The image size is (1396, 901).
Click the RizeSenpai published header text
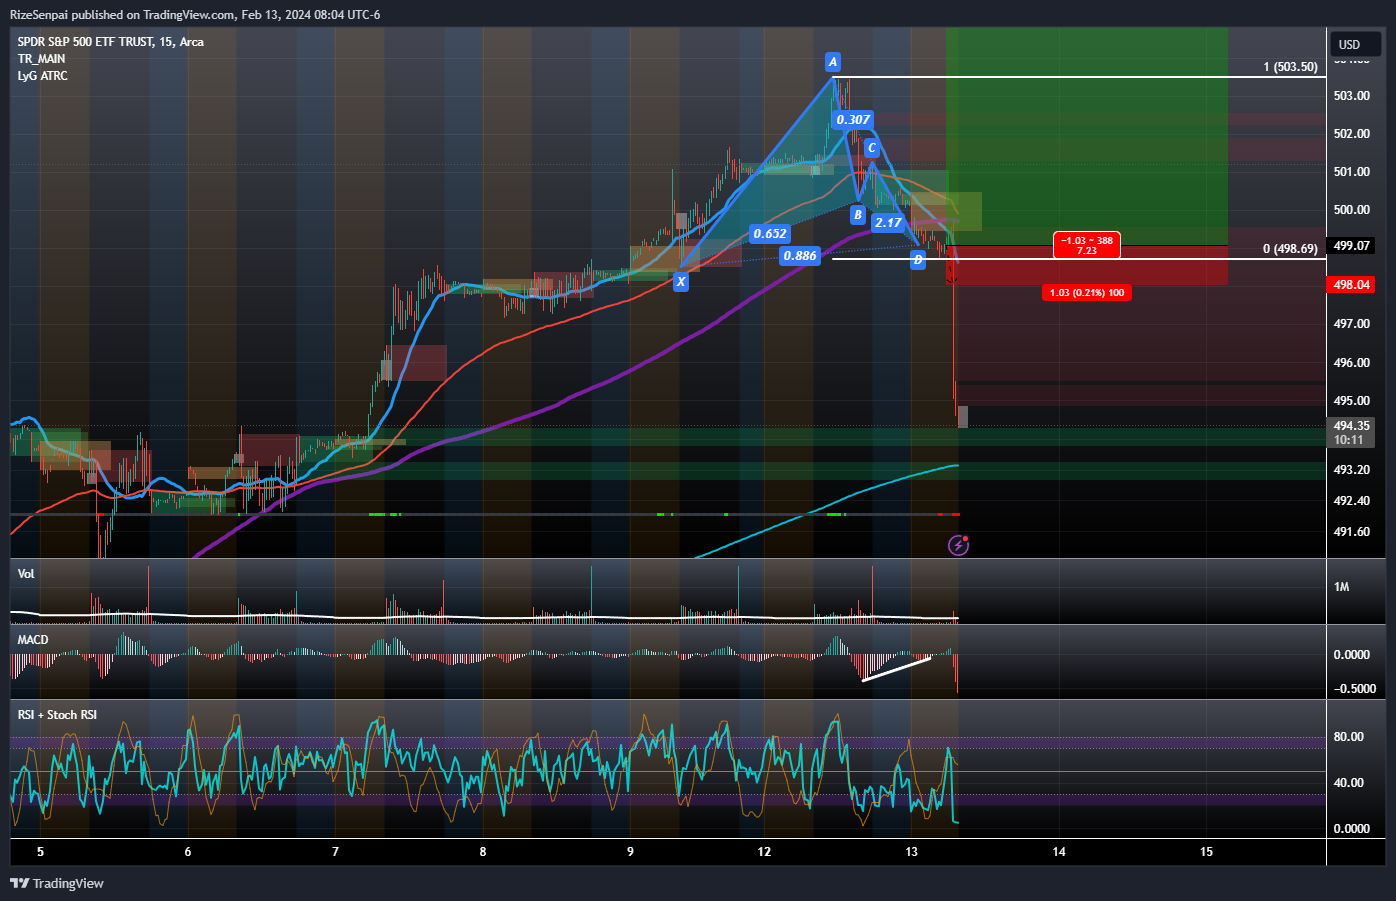(x=194, y=15)
